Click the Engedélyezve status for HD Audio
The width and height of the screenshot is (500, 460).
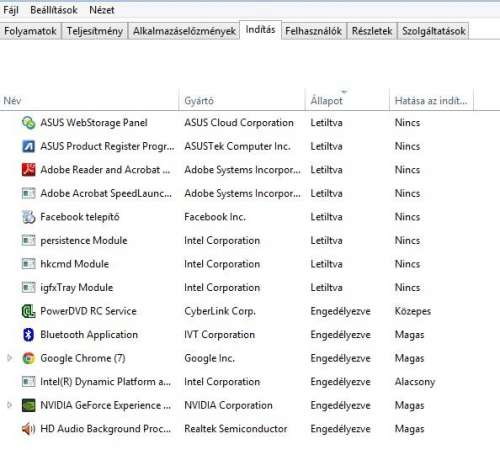pyautogui.click(x=340, y=429)
